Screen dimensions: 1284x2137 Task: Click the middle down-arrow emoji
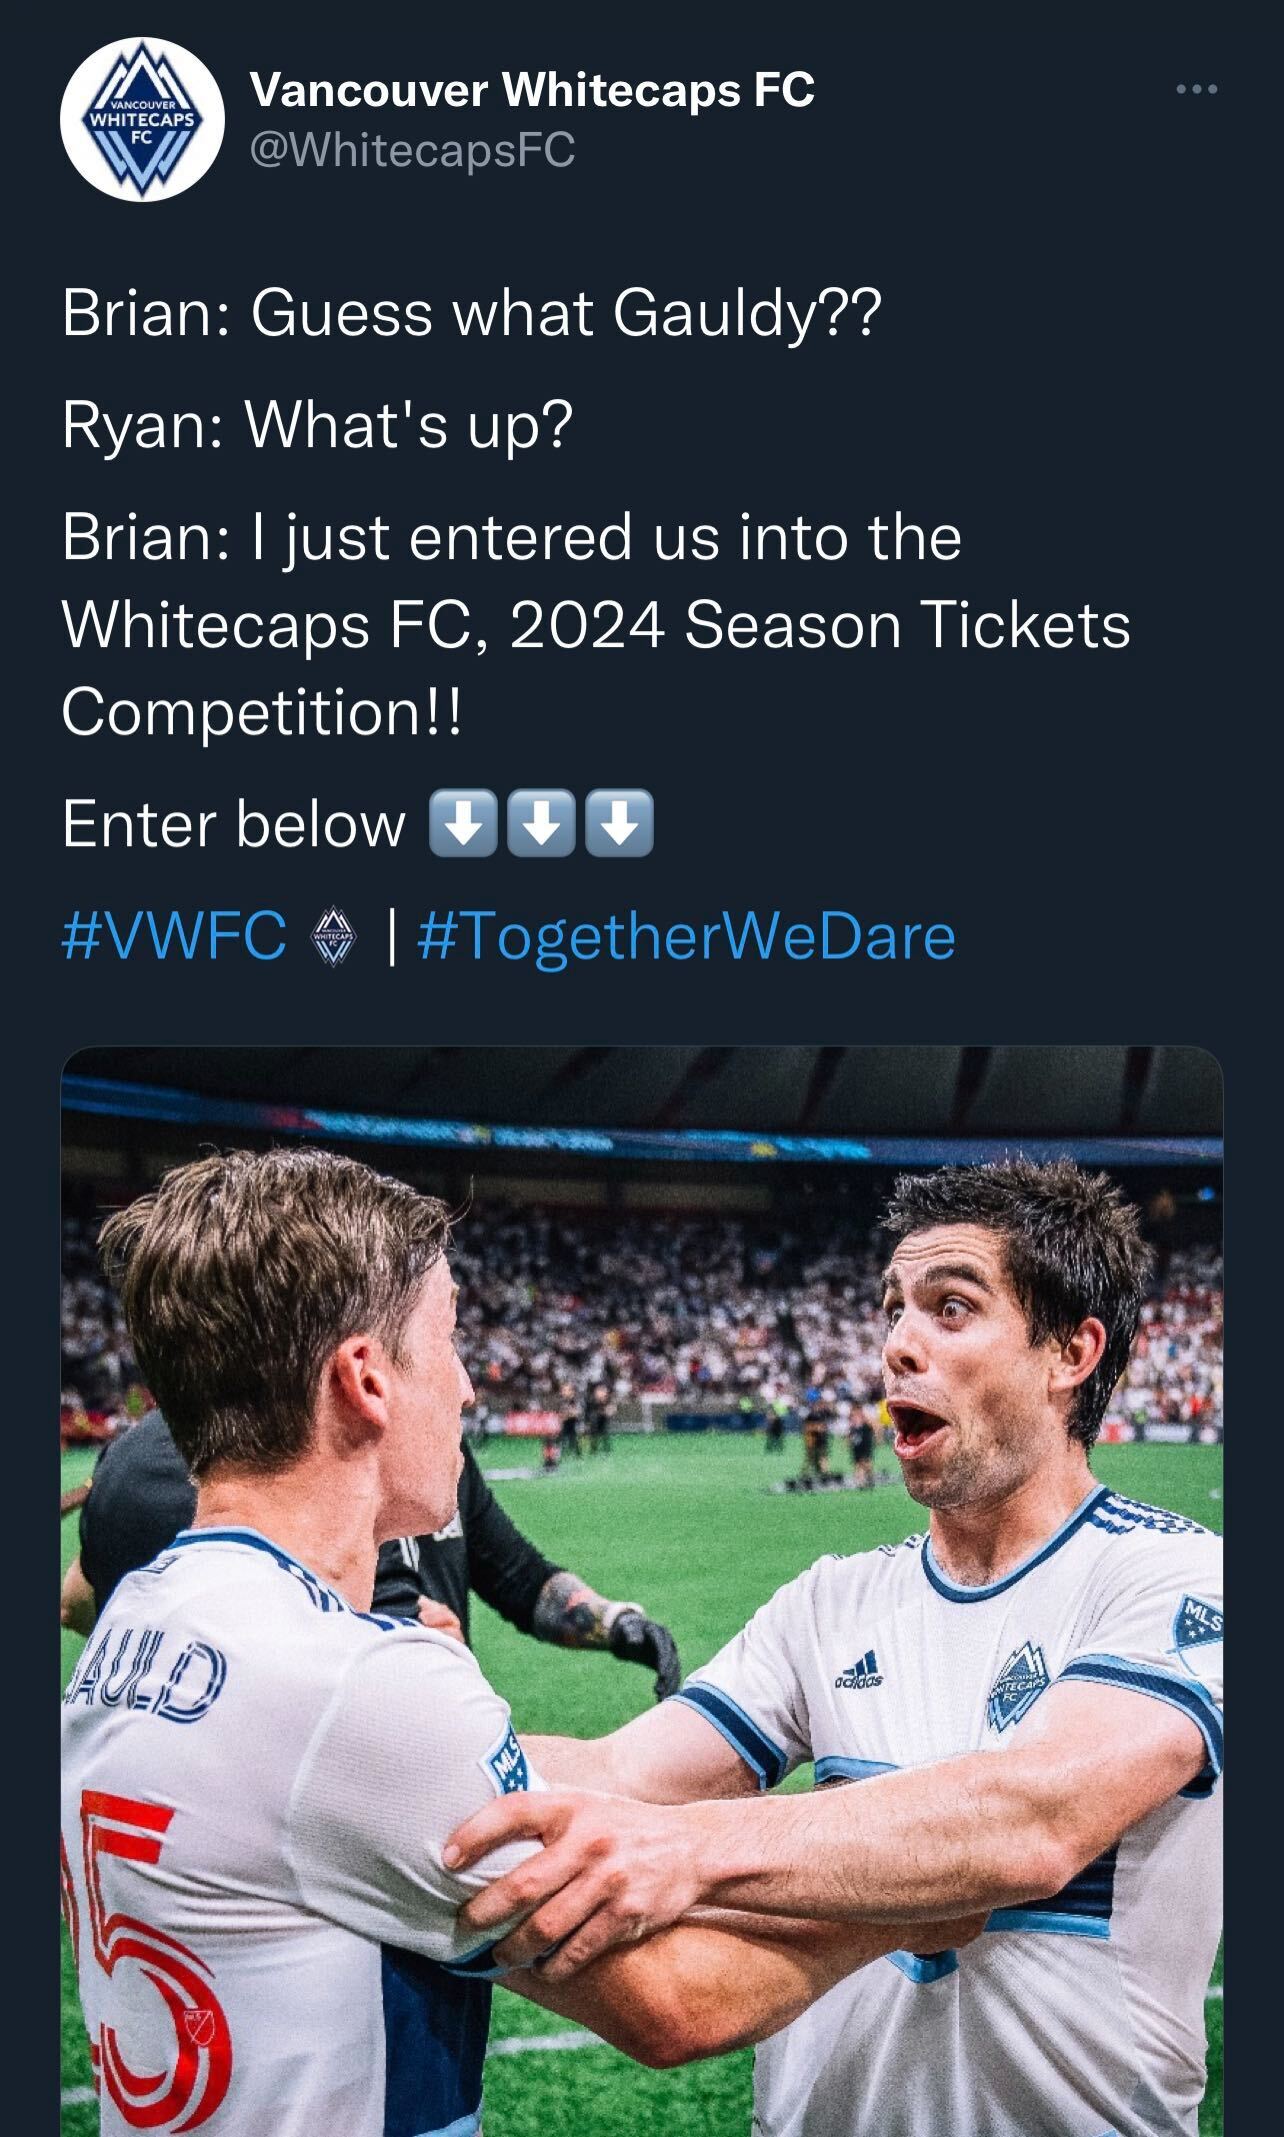coord(541,825)
